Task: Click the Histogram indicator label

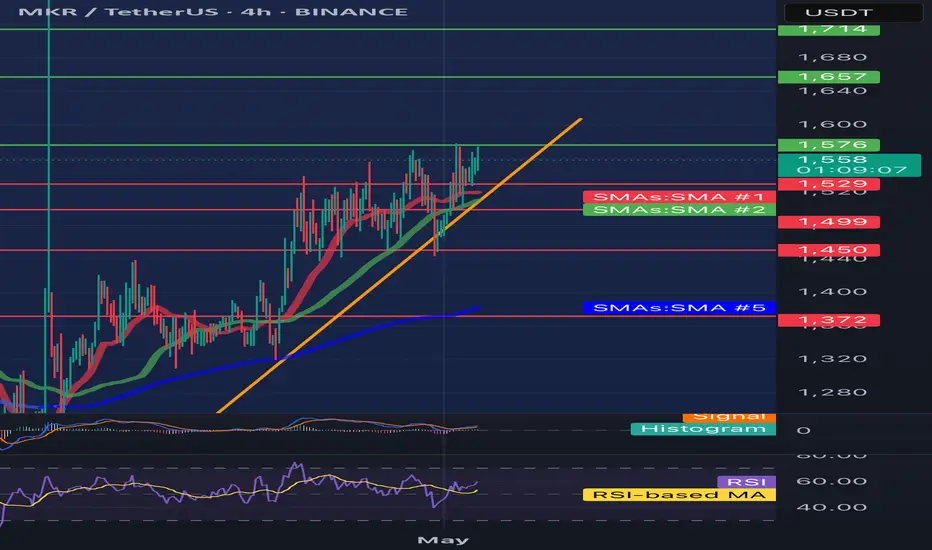Action: (x=703, y=429)
